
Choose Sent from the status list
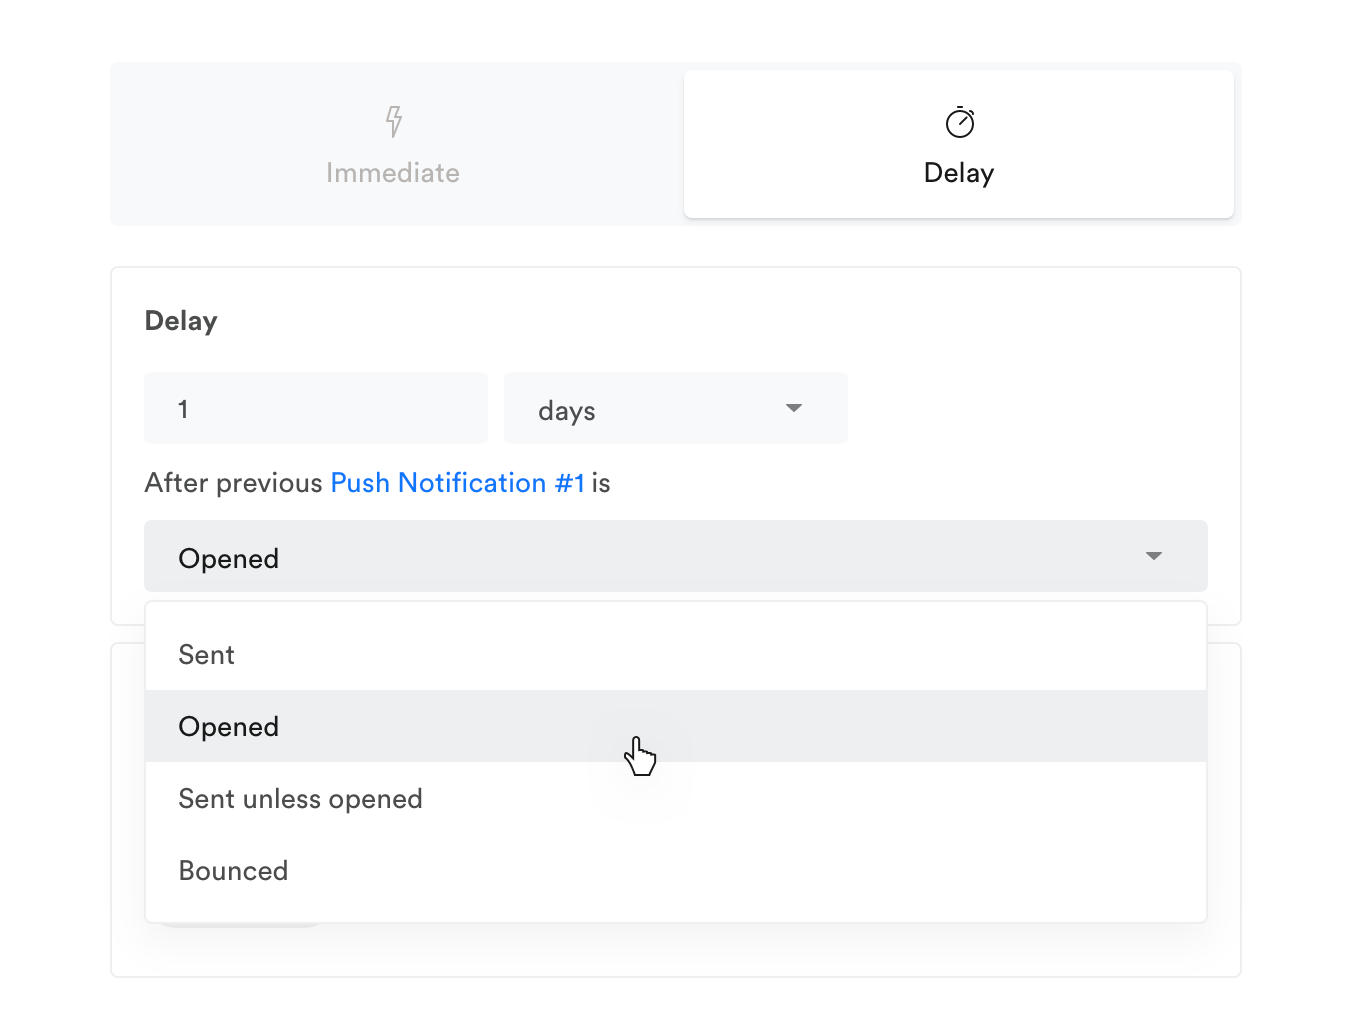[x=207, y=655]
